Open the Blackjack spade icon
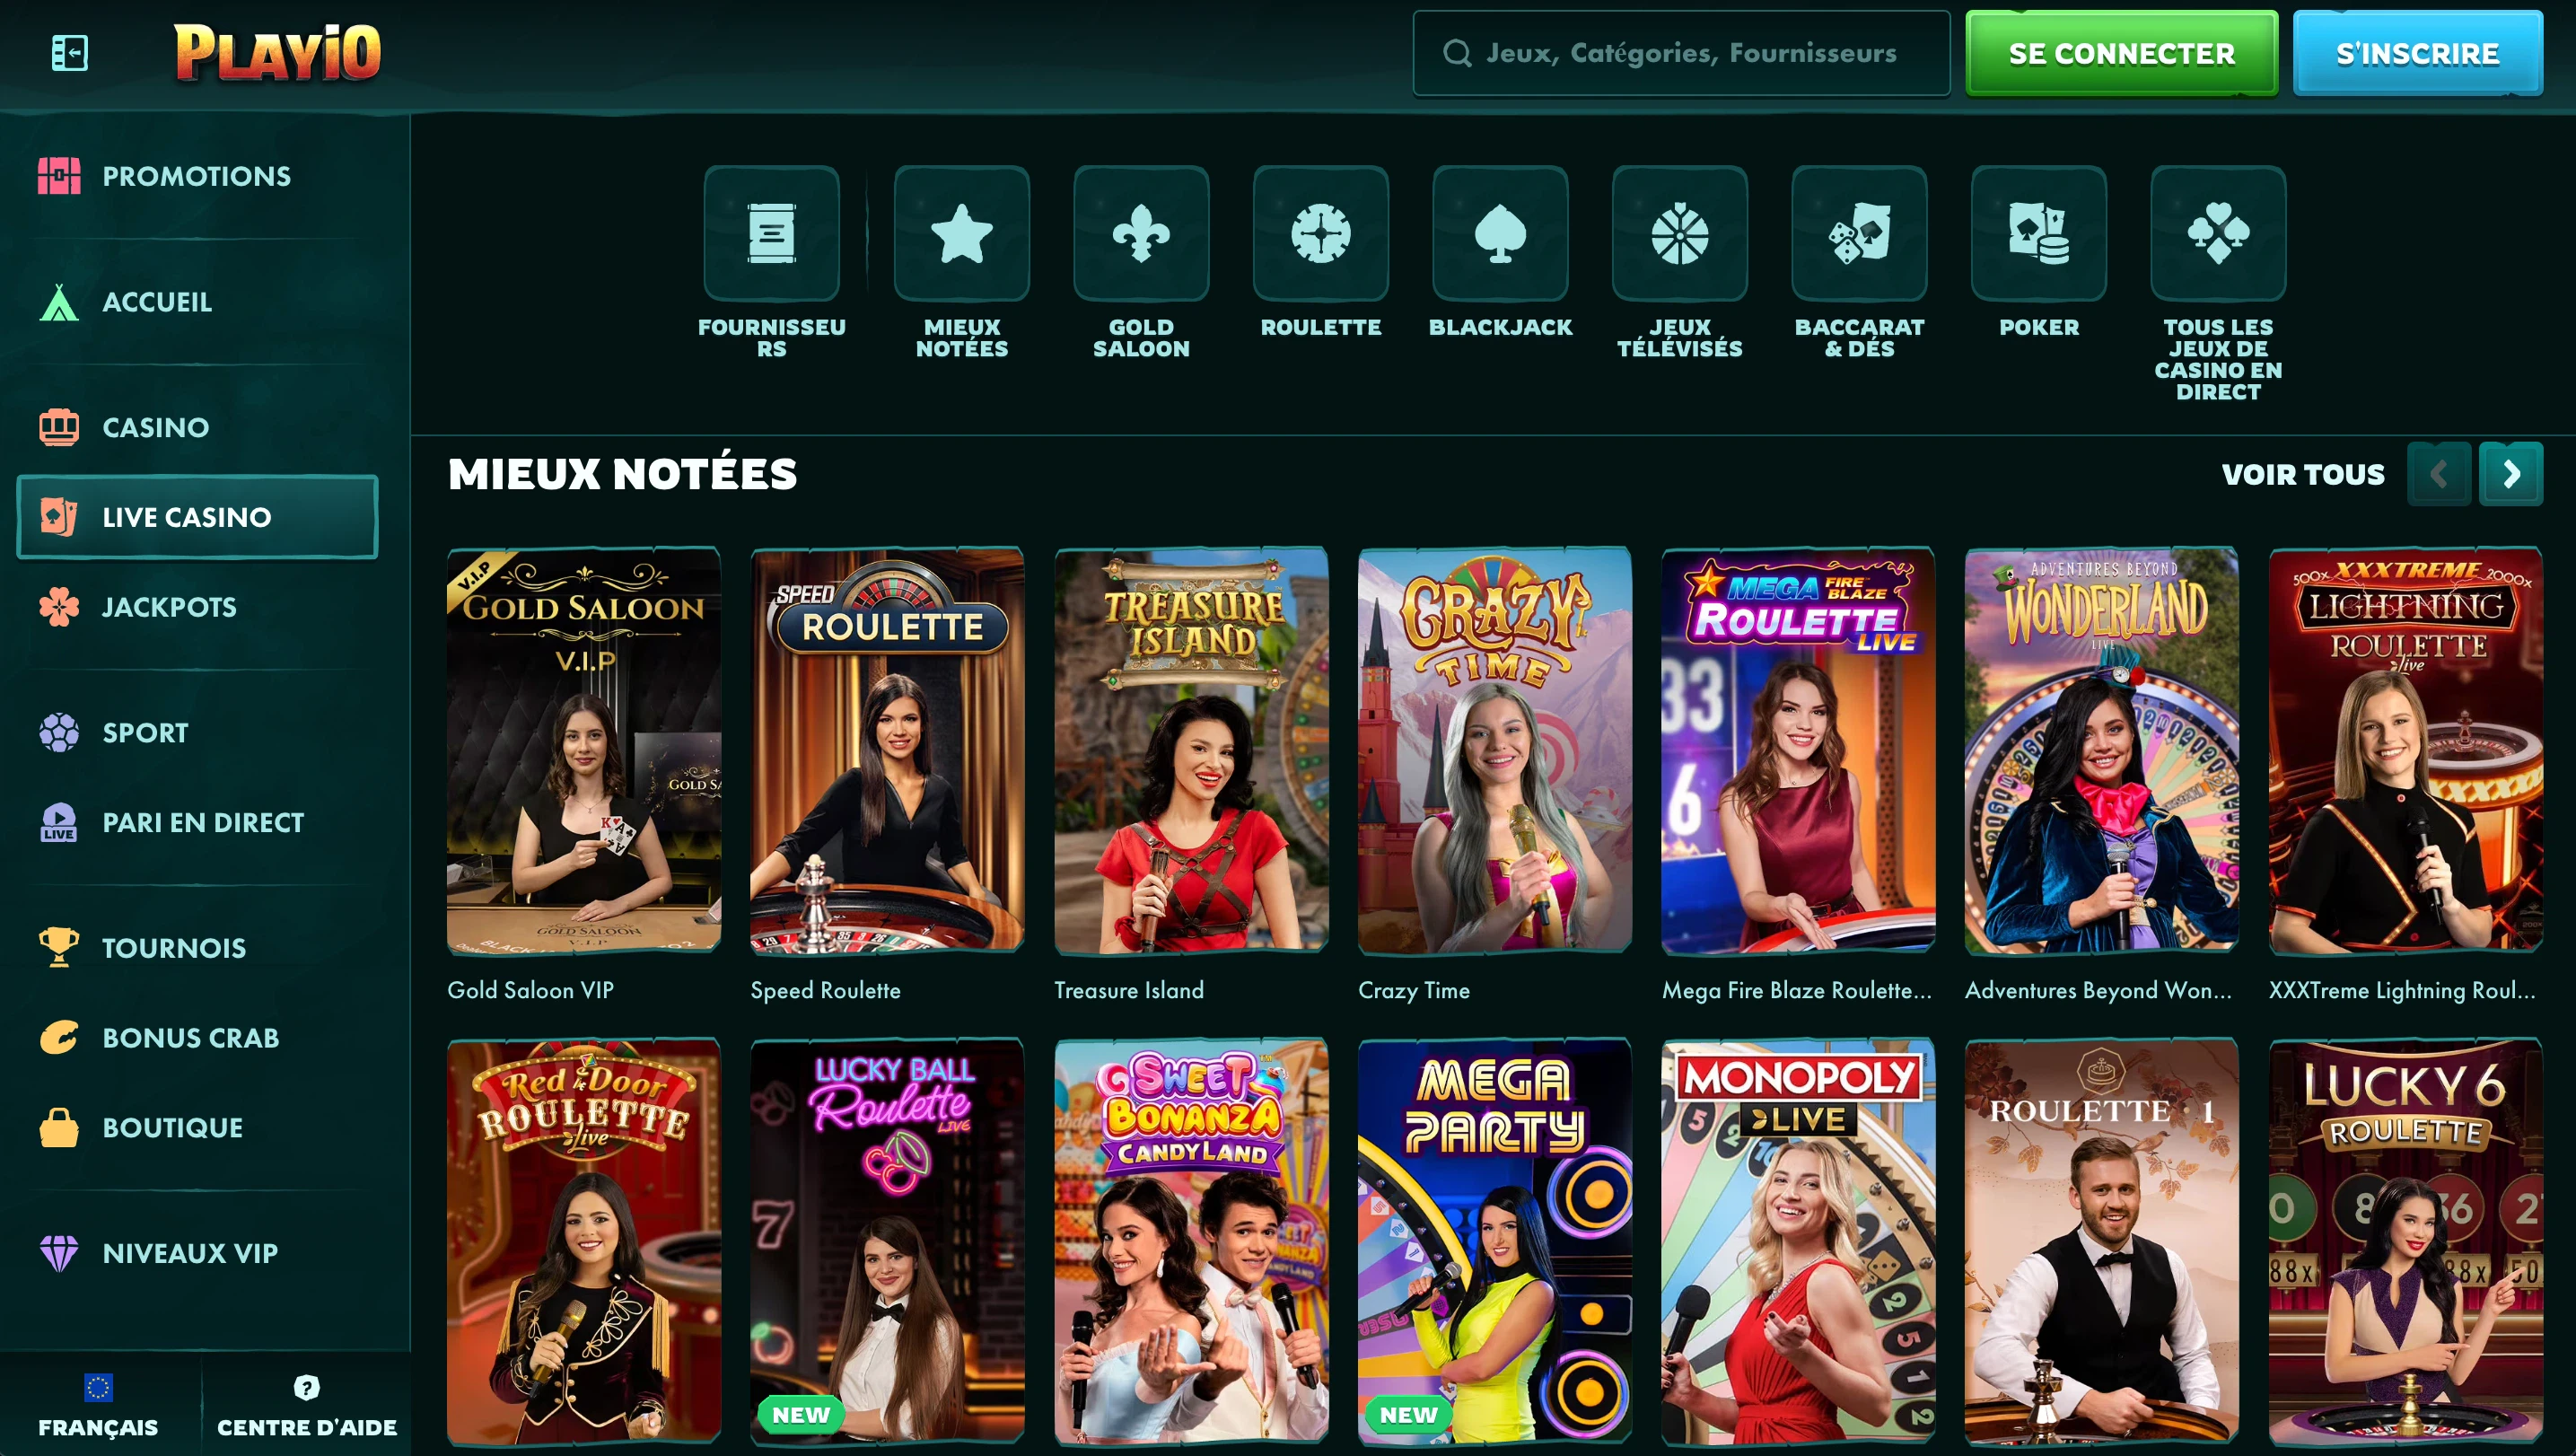 pos(1500,233)
